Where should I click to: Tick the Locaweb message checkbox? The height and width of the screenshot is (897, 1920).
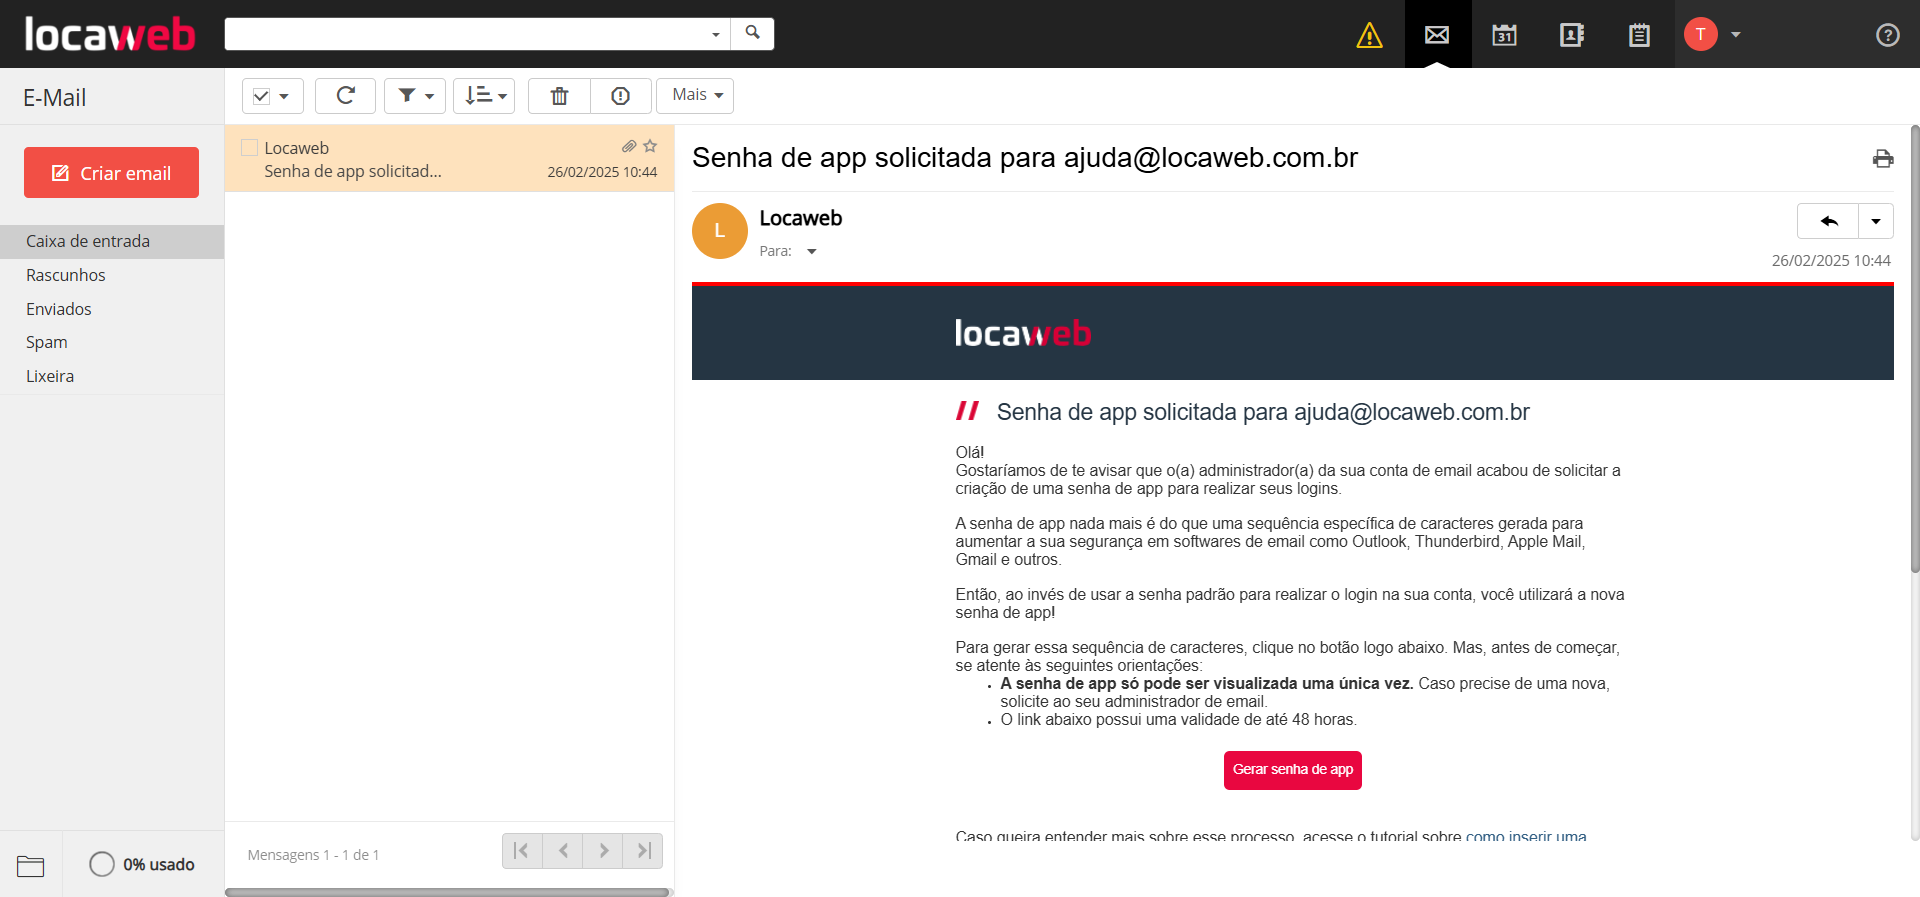pos(250,148)
